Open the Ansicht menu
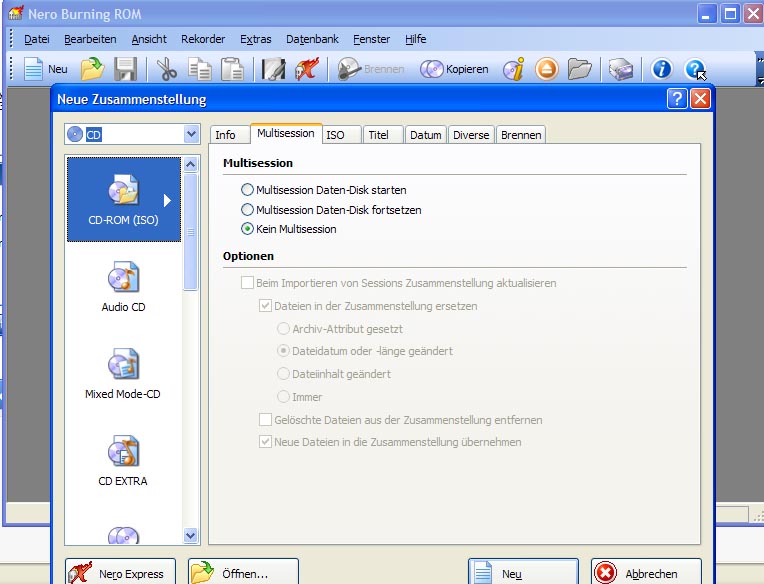The height and width of the screenshot is (584, 764). [149, 39]
